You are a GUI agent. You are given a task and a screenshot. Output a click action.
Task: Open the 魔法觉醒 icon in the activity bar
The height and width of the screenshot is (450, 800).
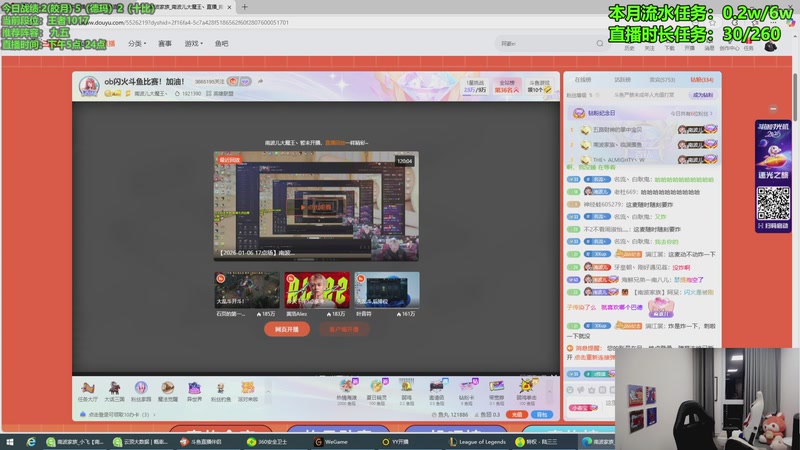(x=167, y=391)
